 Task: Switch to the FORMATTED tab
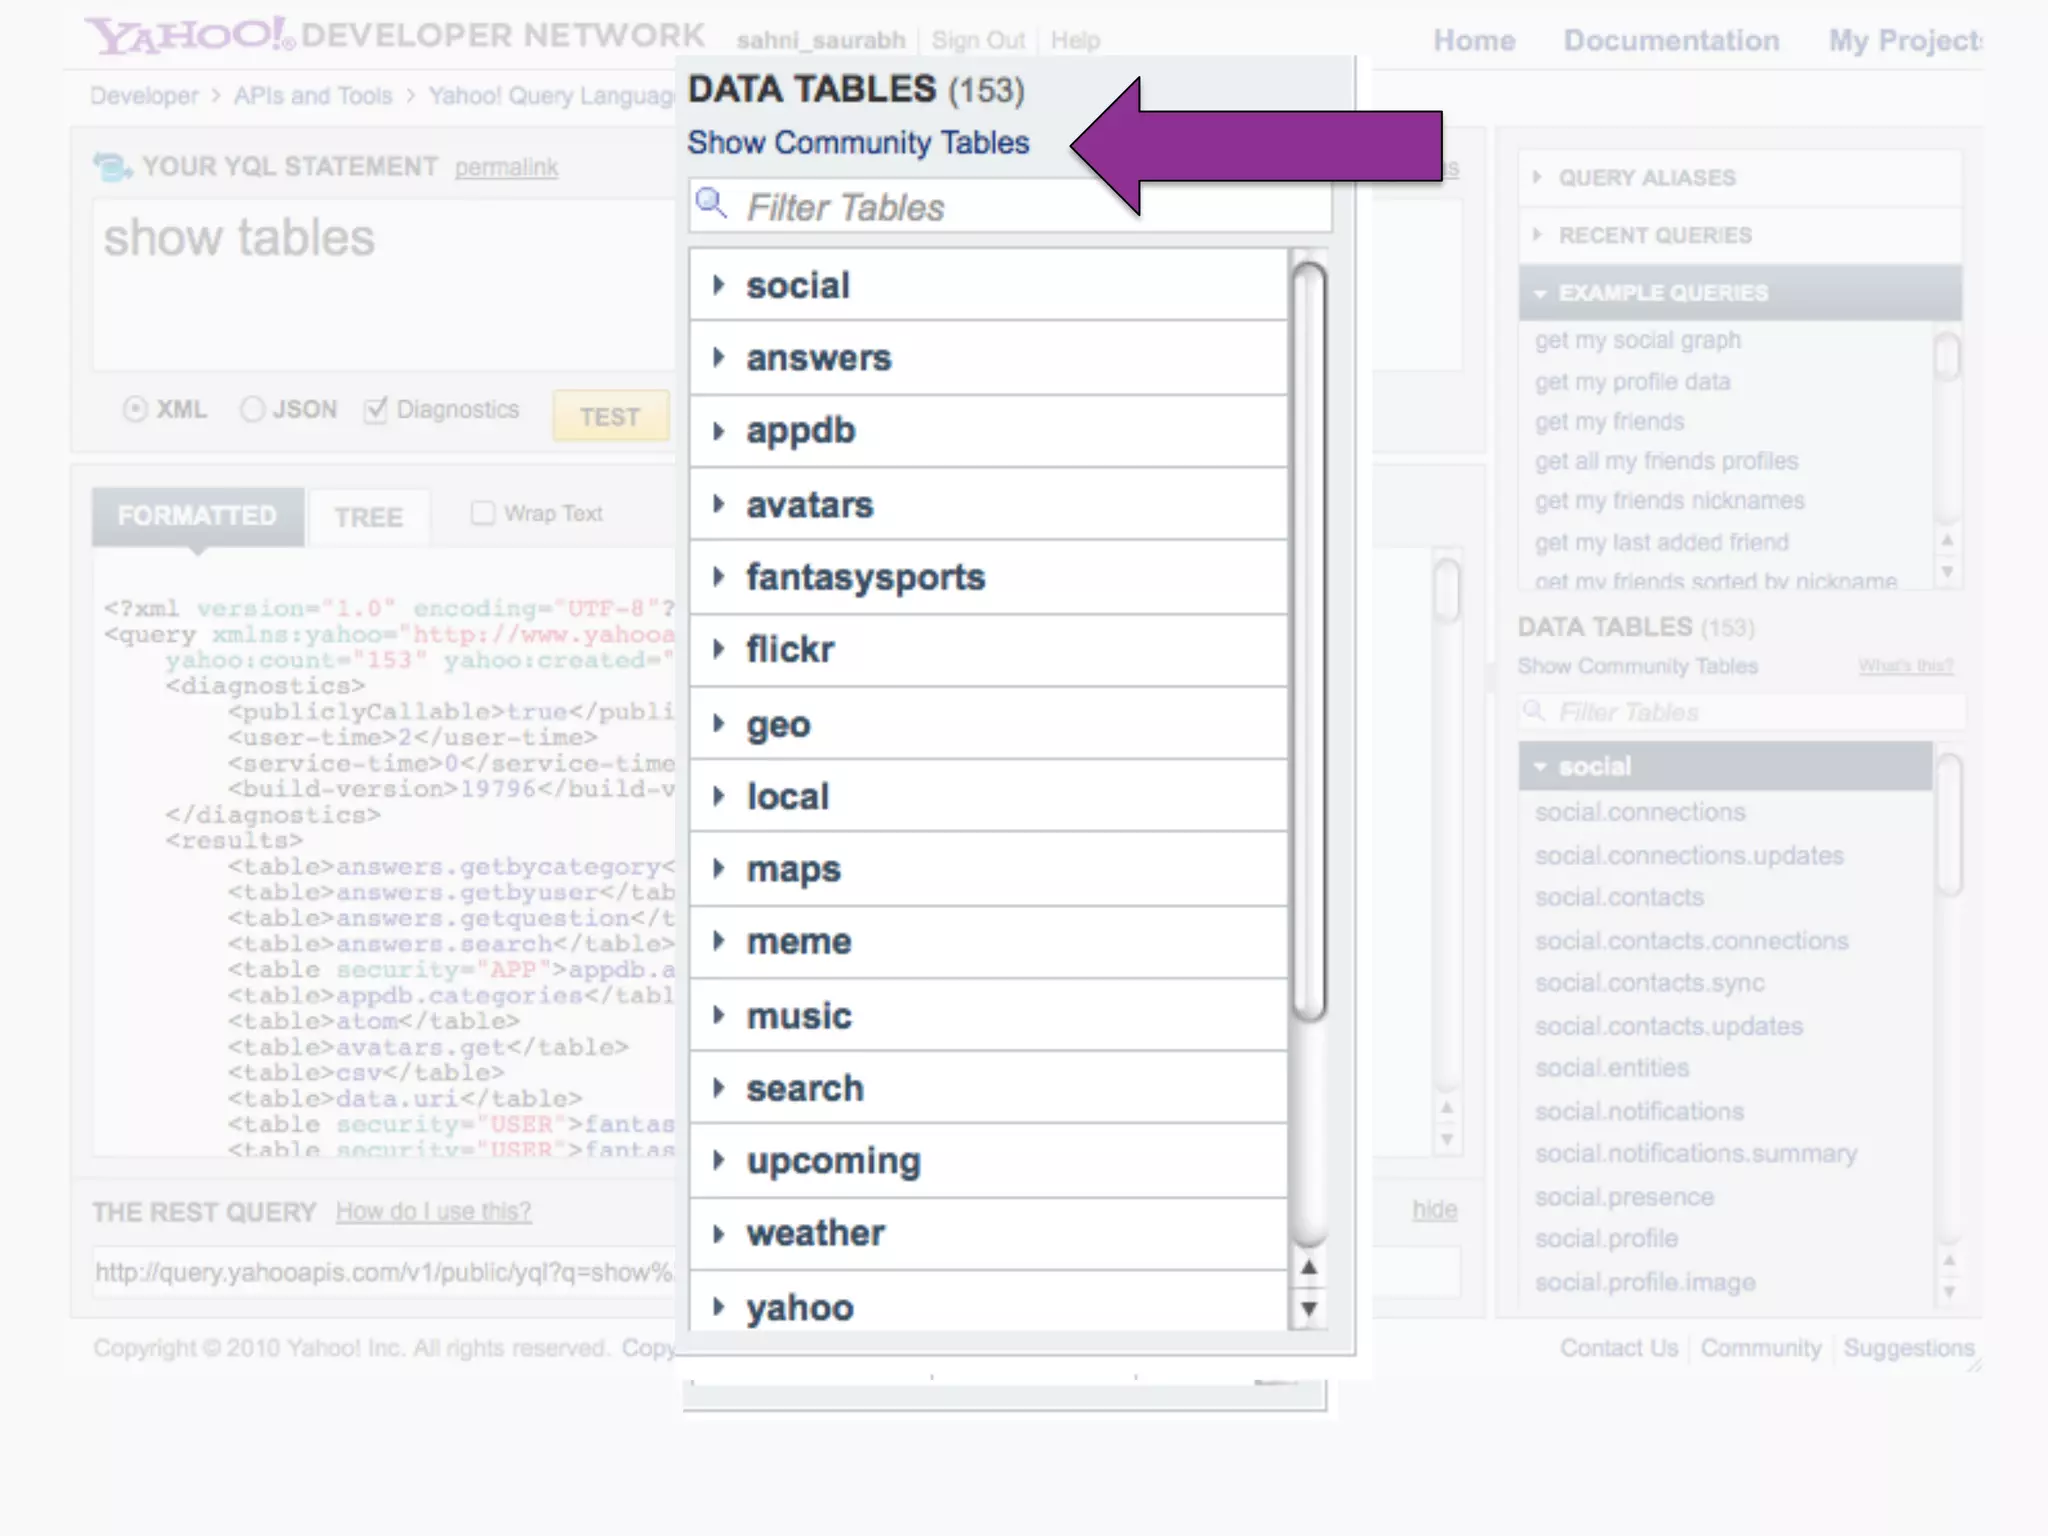[x=197, y=515]
